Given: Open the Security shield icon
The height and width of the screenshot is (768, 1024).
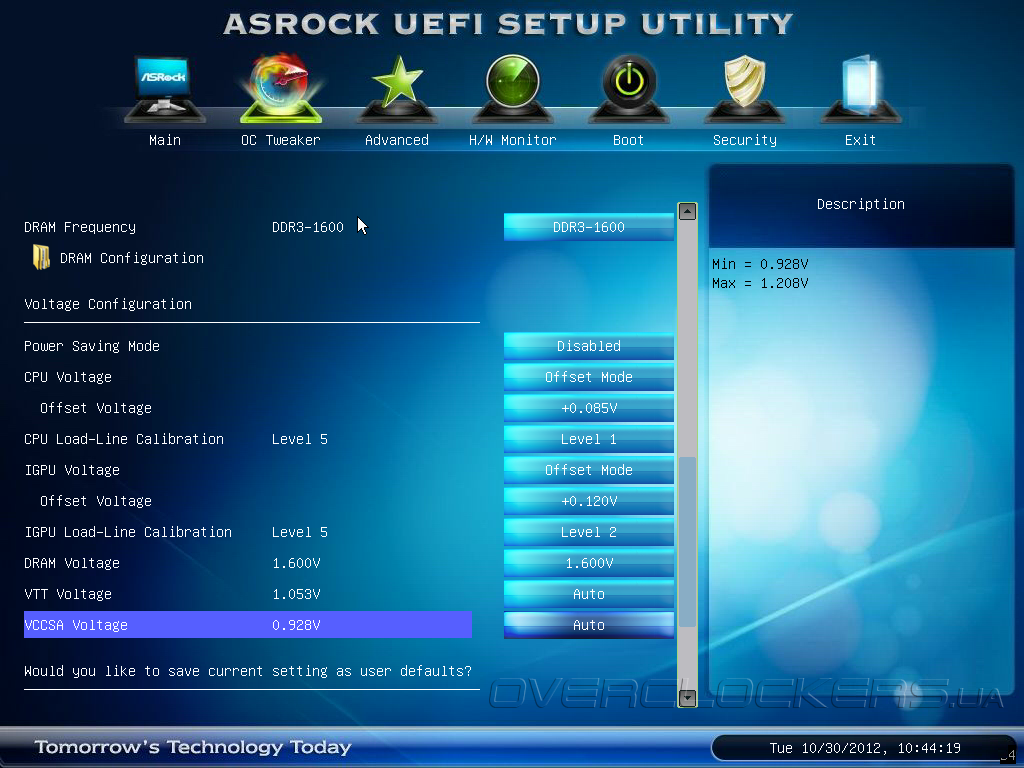Looking at the screenshot, I should pos(744,89).
